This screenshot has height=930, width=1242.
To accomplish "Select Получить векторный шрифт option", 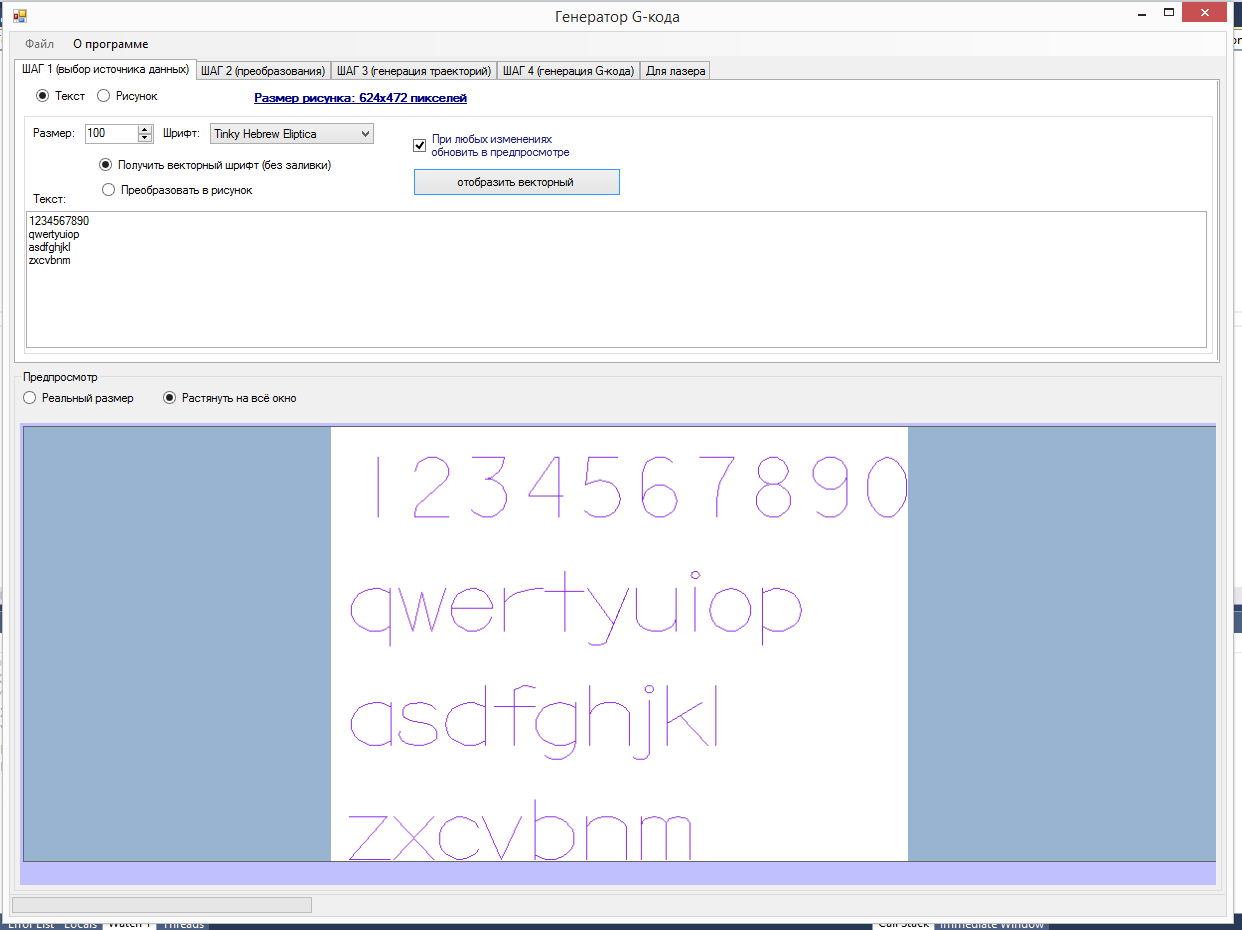I will click(x=215, y=165).
